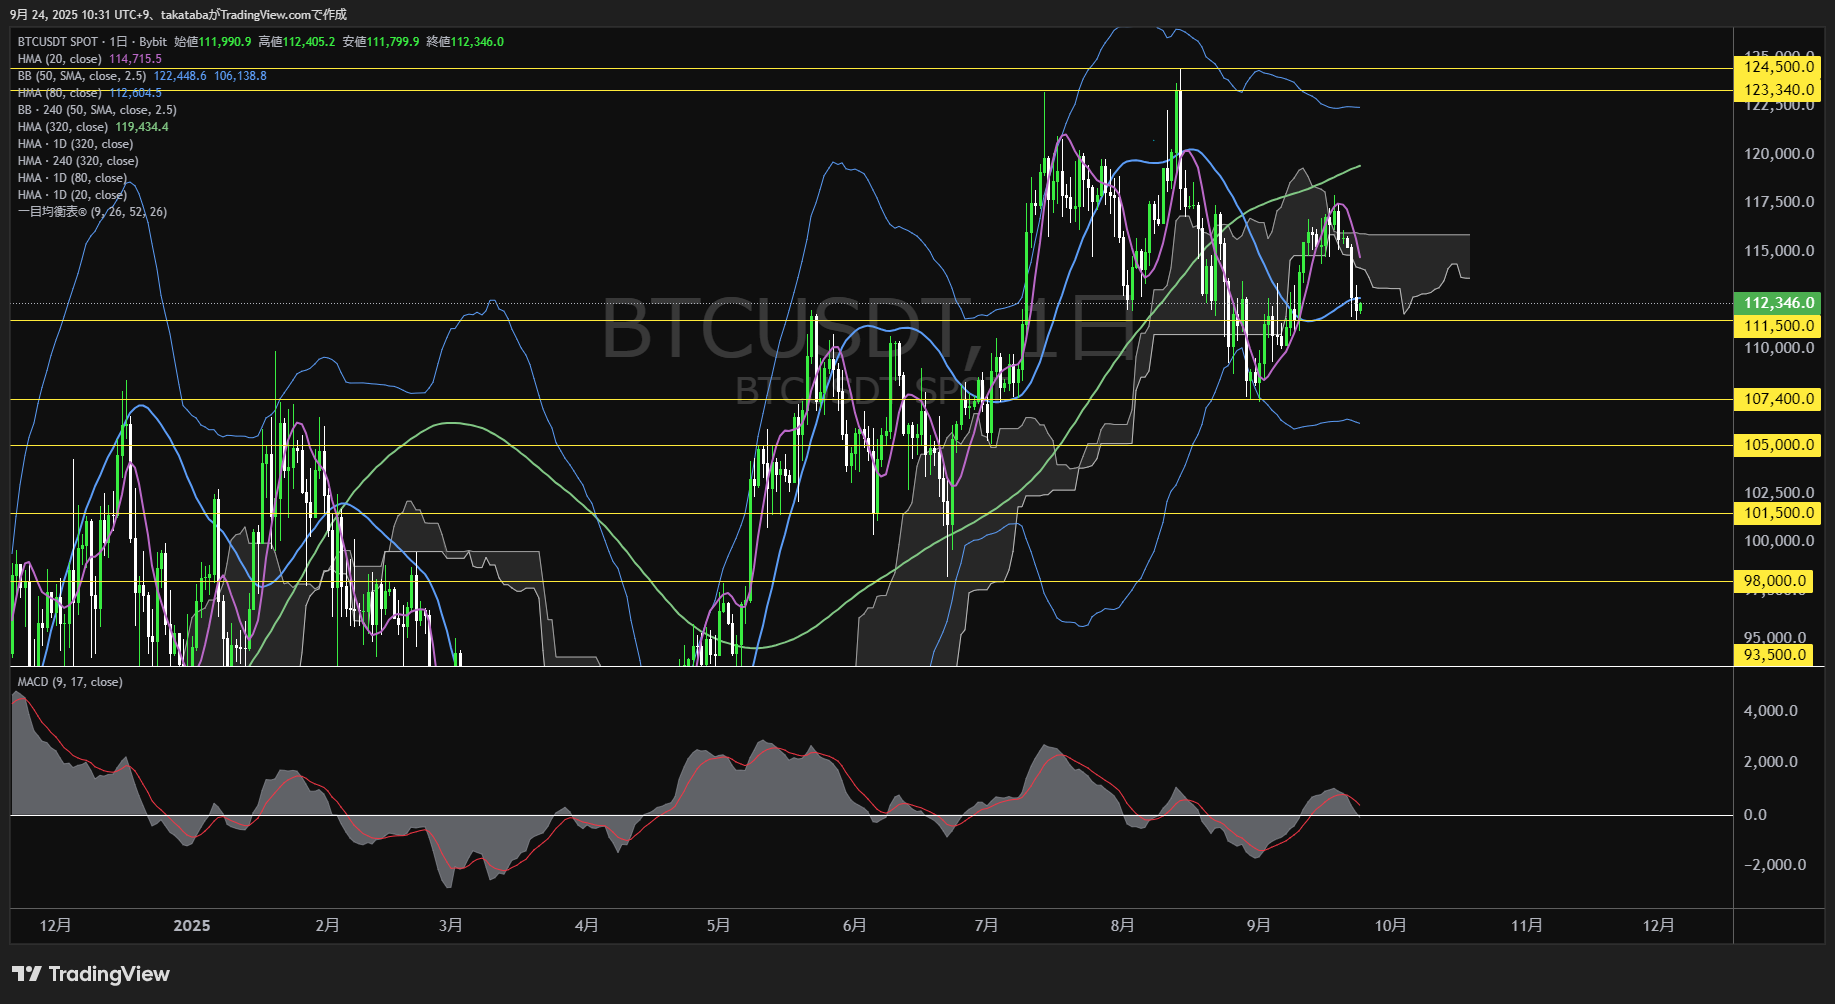1835x1004 pixels.
Task: Select the HMA · 1D (320, close) legend
Action: pyautogui.click(x=75, y=144)
